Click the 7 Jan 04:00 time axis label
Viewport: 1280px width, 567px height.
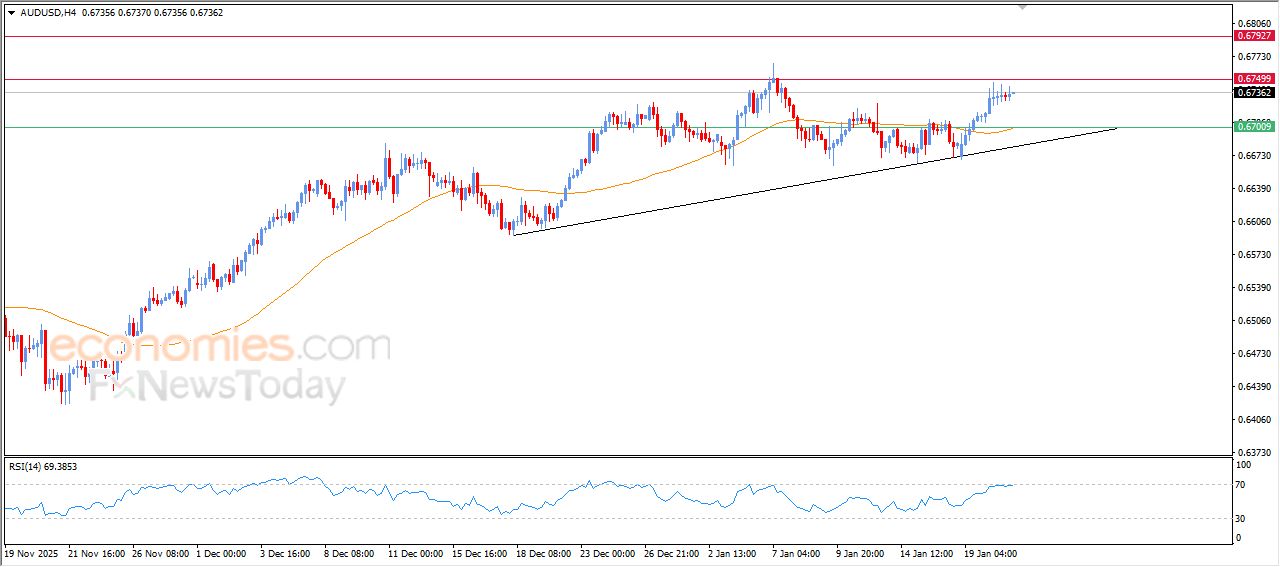pyautogui.click(x=798, y=552)
